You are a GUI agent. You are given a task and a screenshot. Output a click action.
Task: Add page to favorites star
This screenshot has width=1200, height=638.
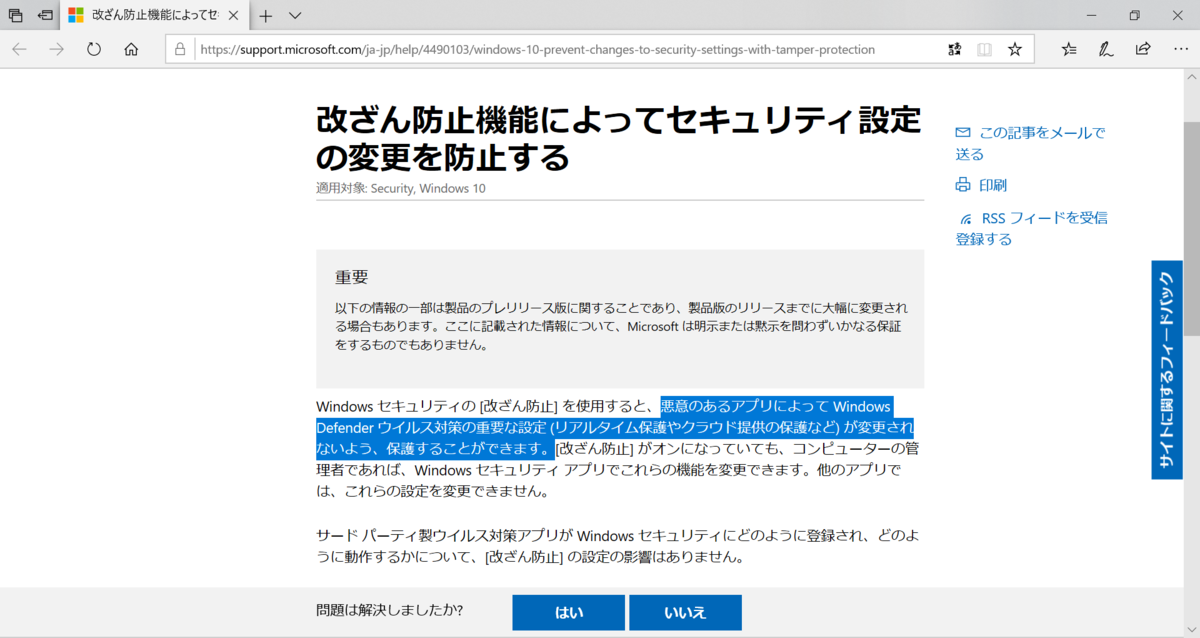(x=1015, y=49)
